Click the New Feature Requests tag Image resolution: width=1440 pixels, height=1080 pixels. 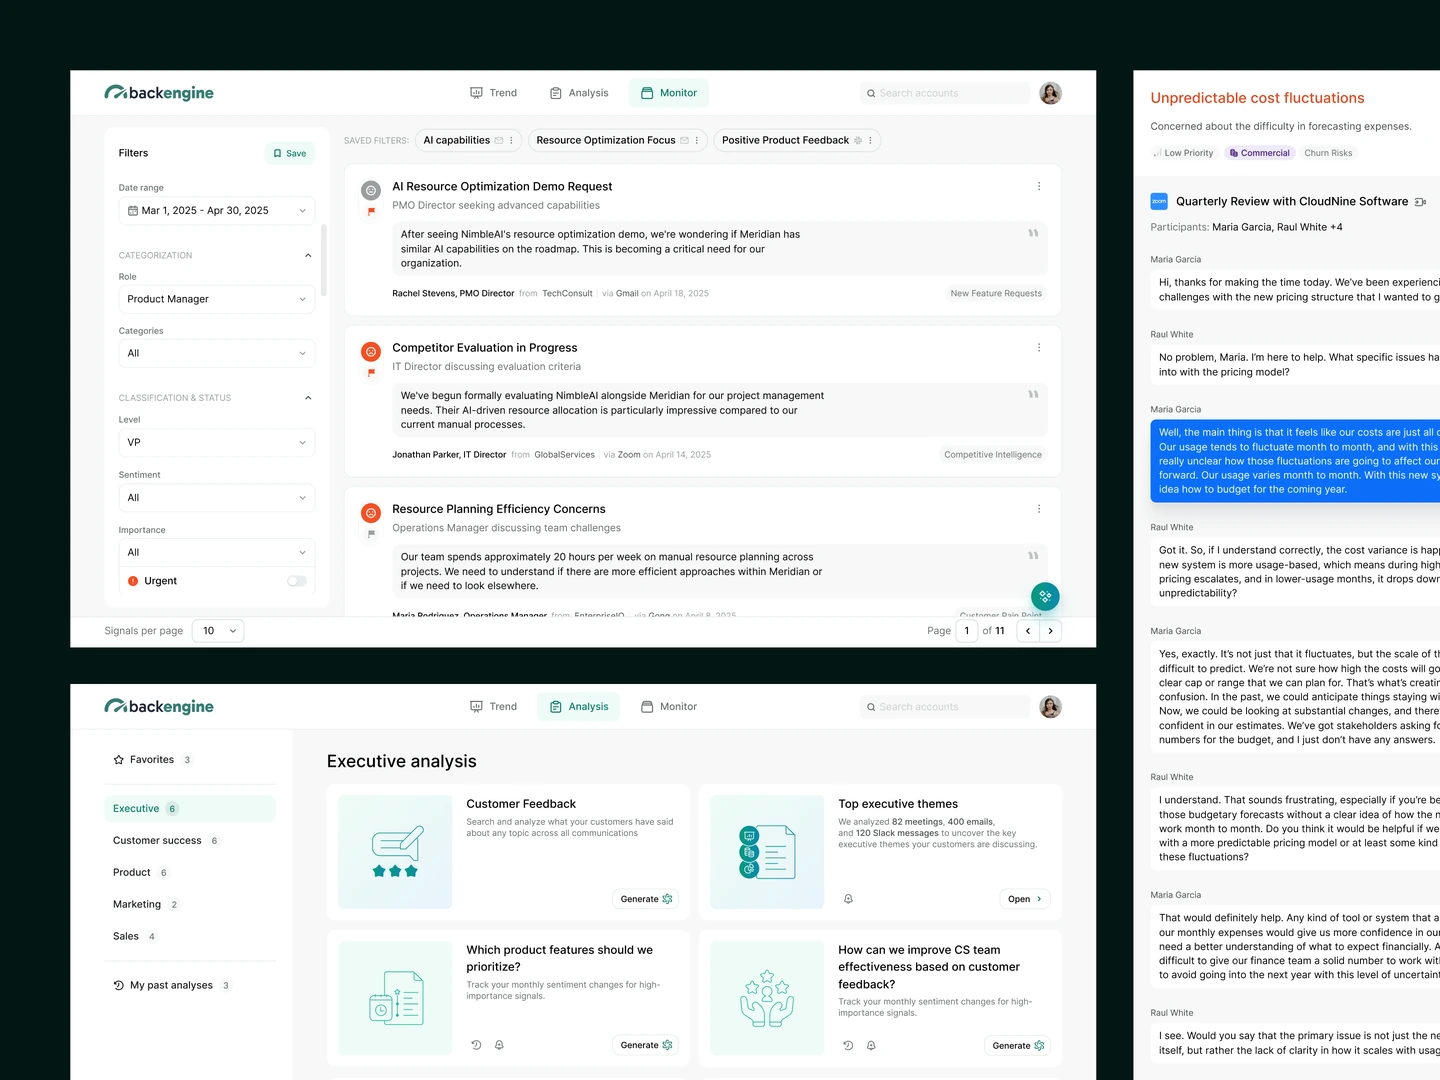(996, 294)
